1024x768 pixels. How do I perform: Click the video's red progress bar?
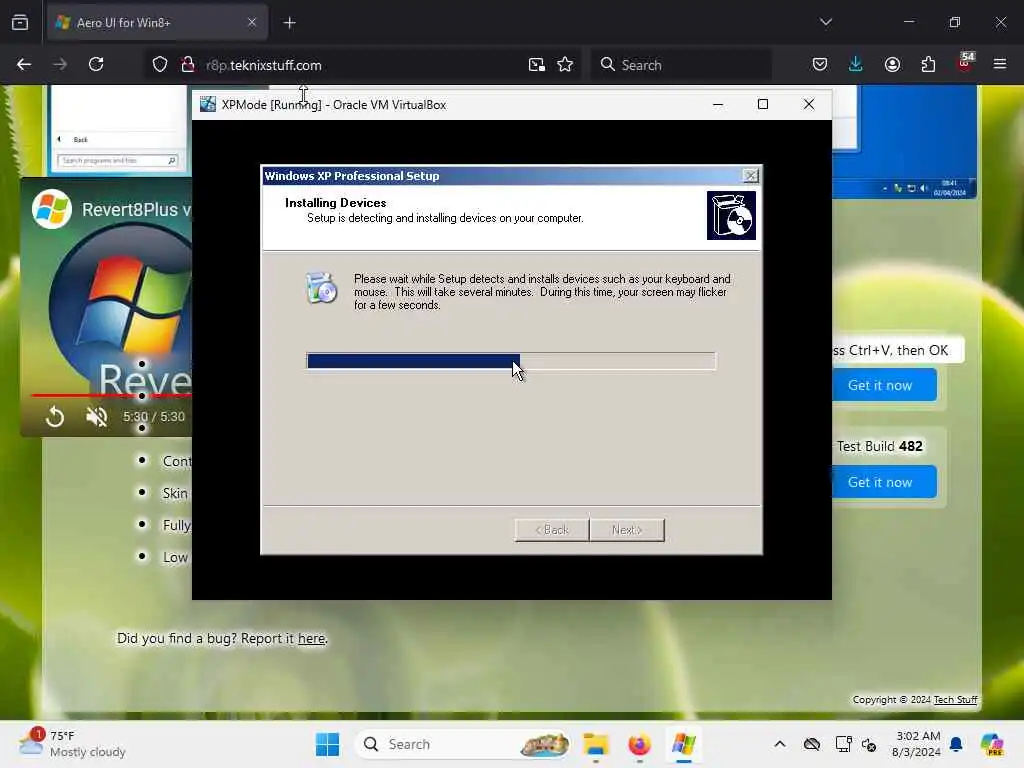[111, 396]
